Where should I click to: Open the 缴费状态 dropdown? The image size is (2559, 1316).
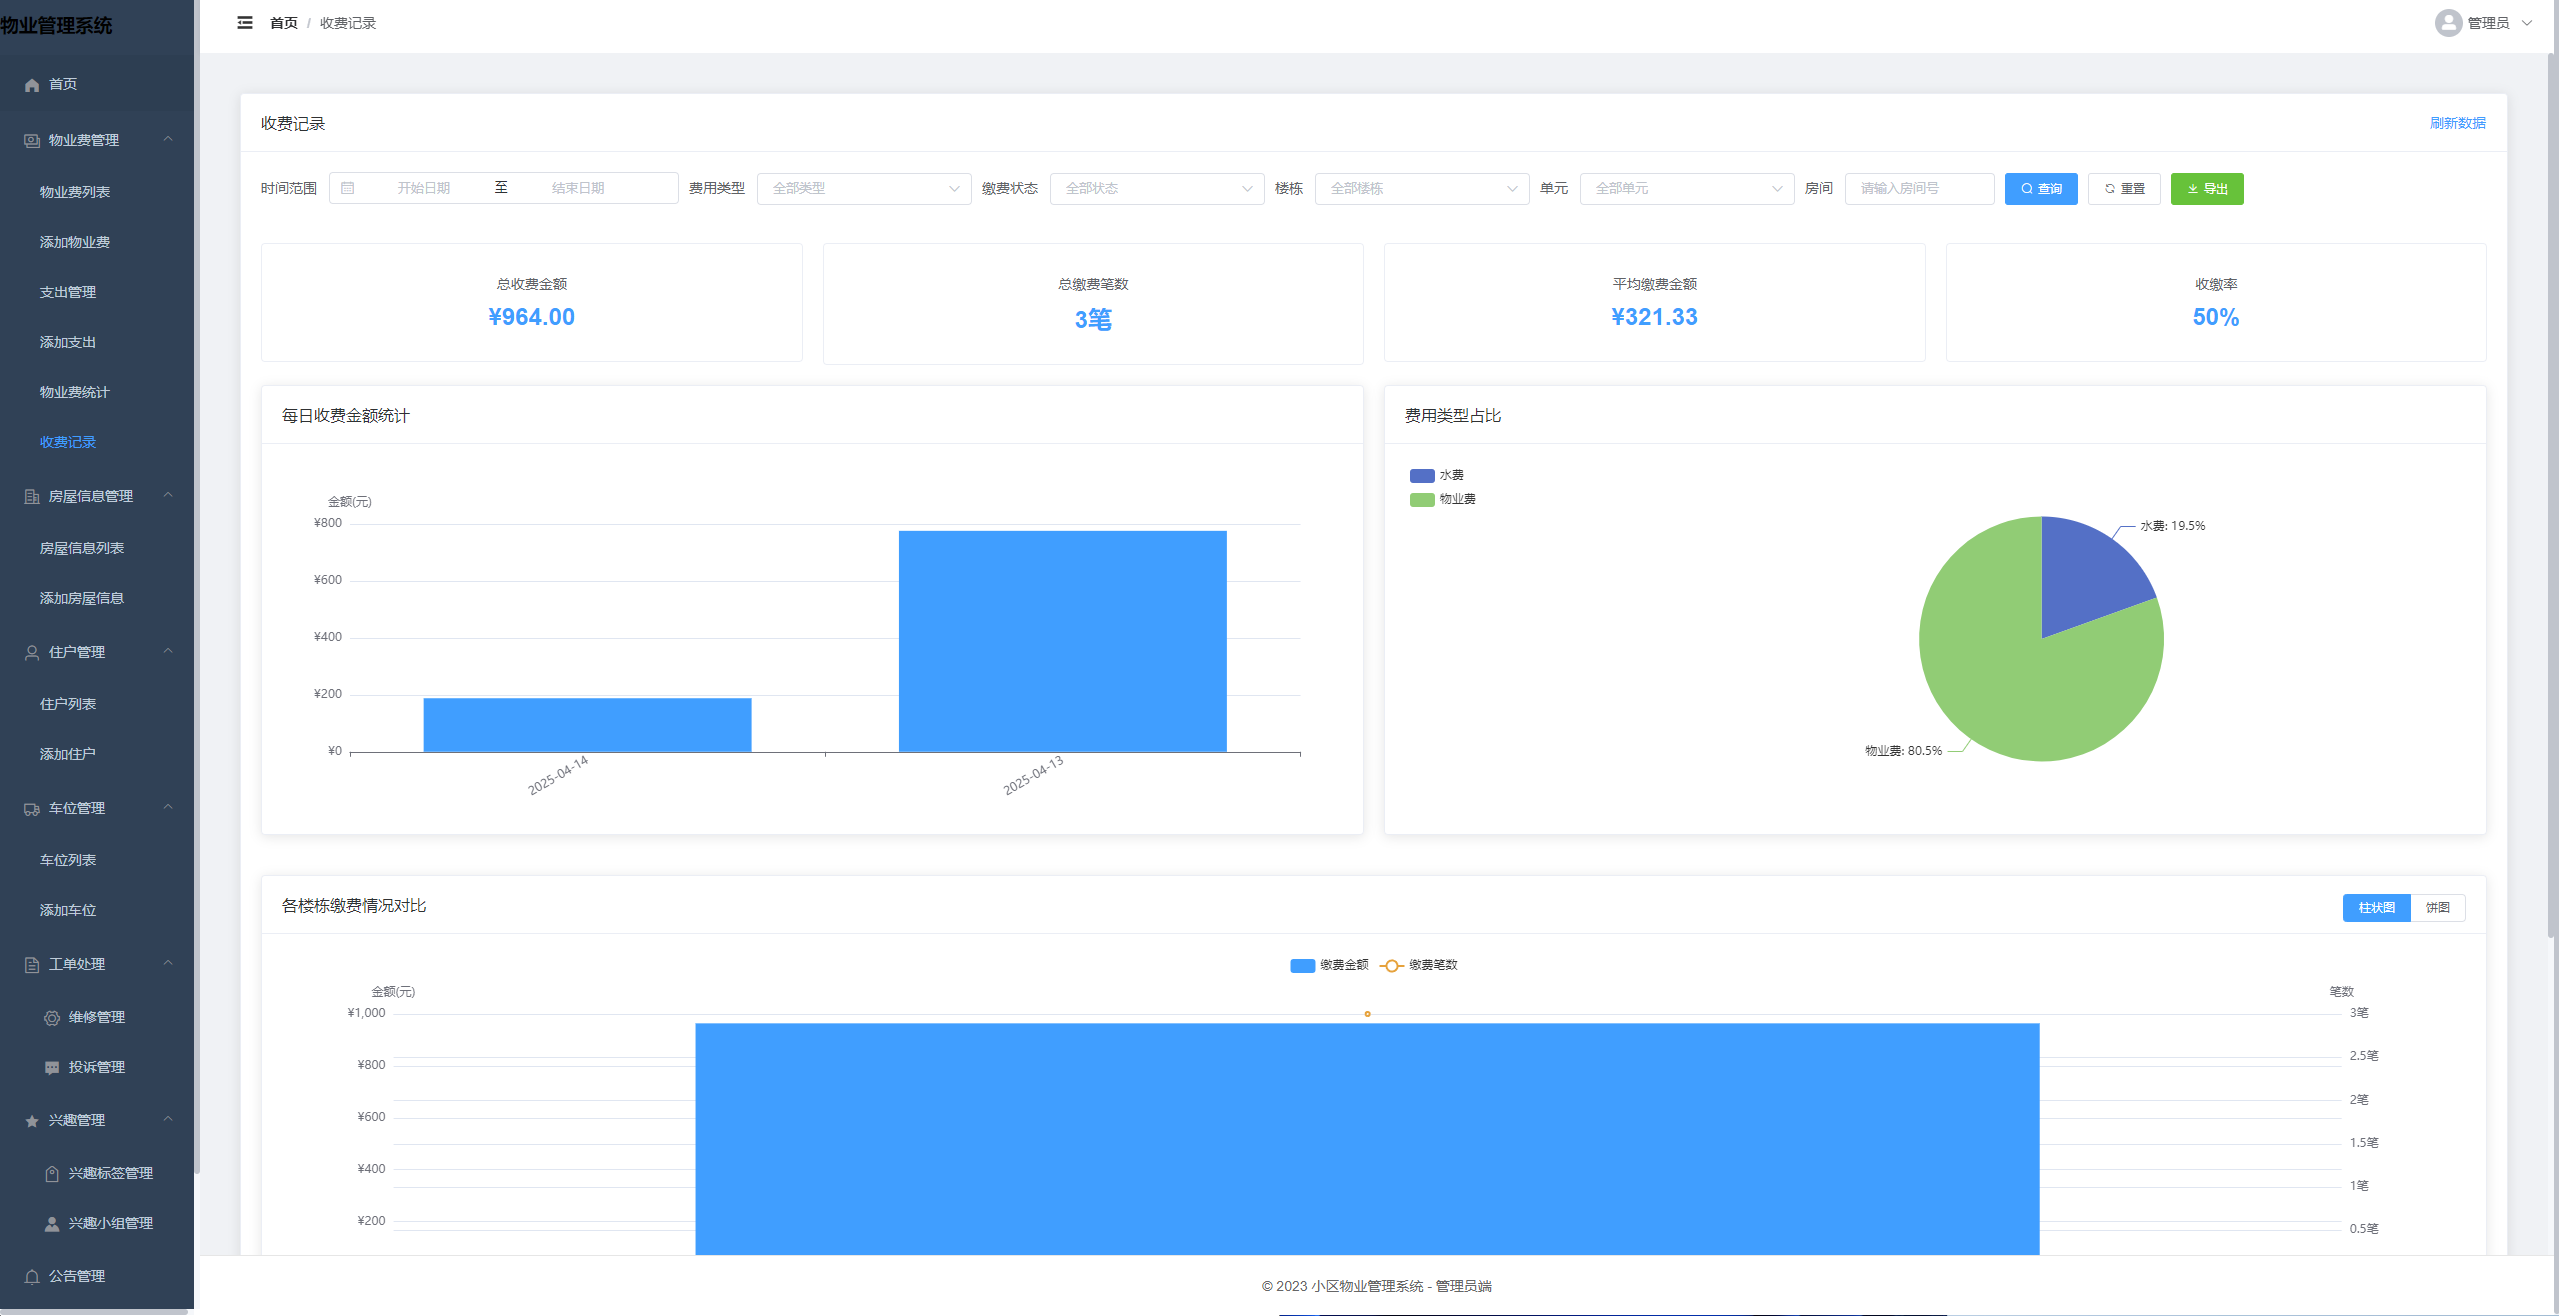pyautogui.click(x=1157, y=189)
